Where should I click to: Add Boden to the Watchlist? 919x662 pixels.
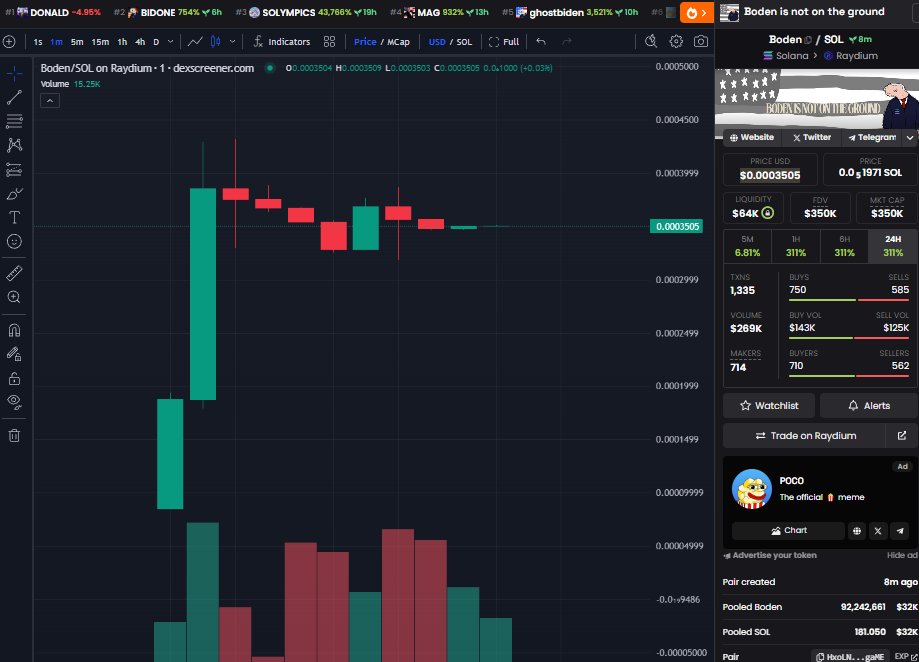tap(768, 405)
